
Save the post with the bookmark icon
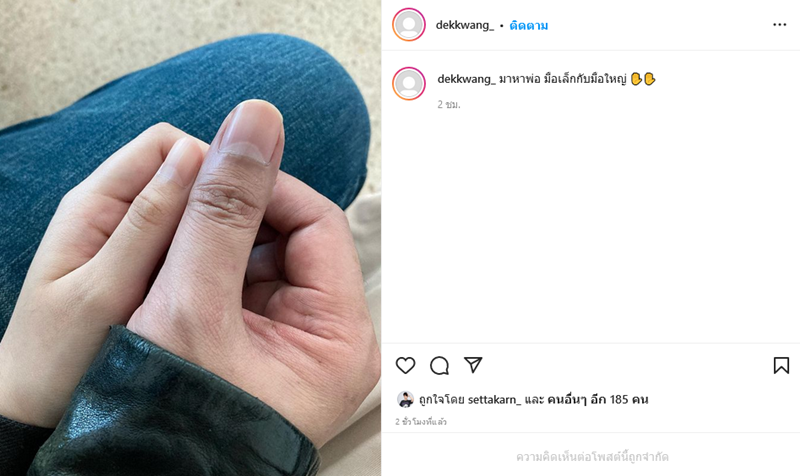[781, 365]
